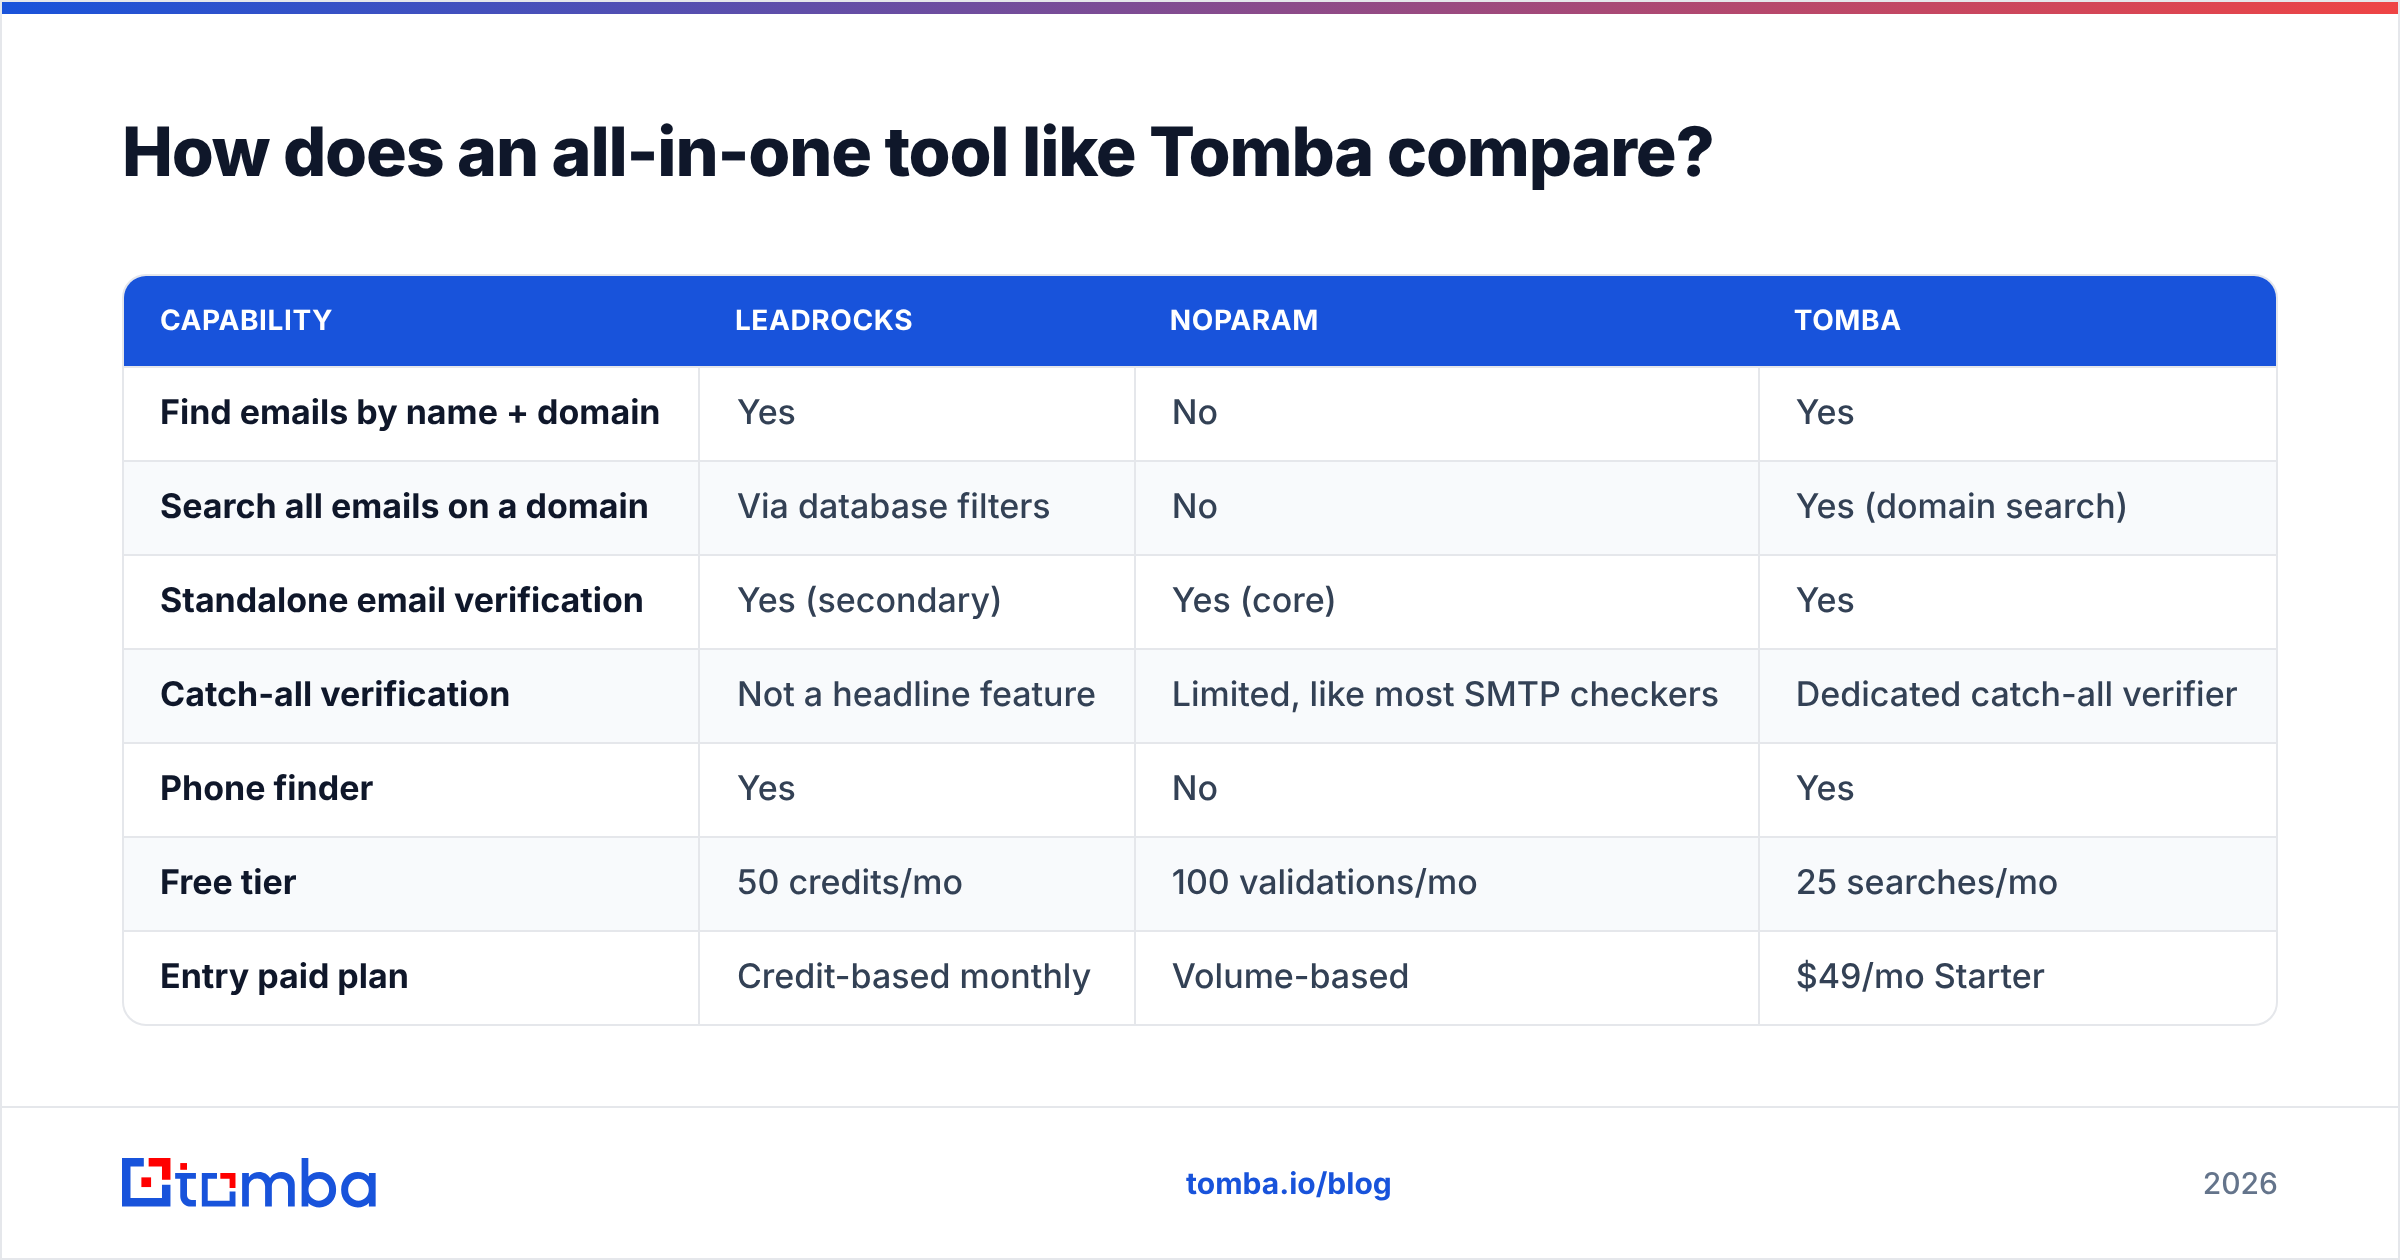Select 'Entry paid plan' row label
The height and width of the screenshot is (1260, 2400).
(x=284, y=976)
